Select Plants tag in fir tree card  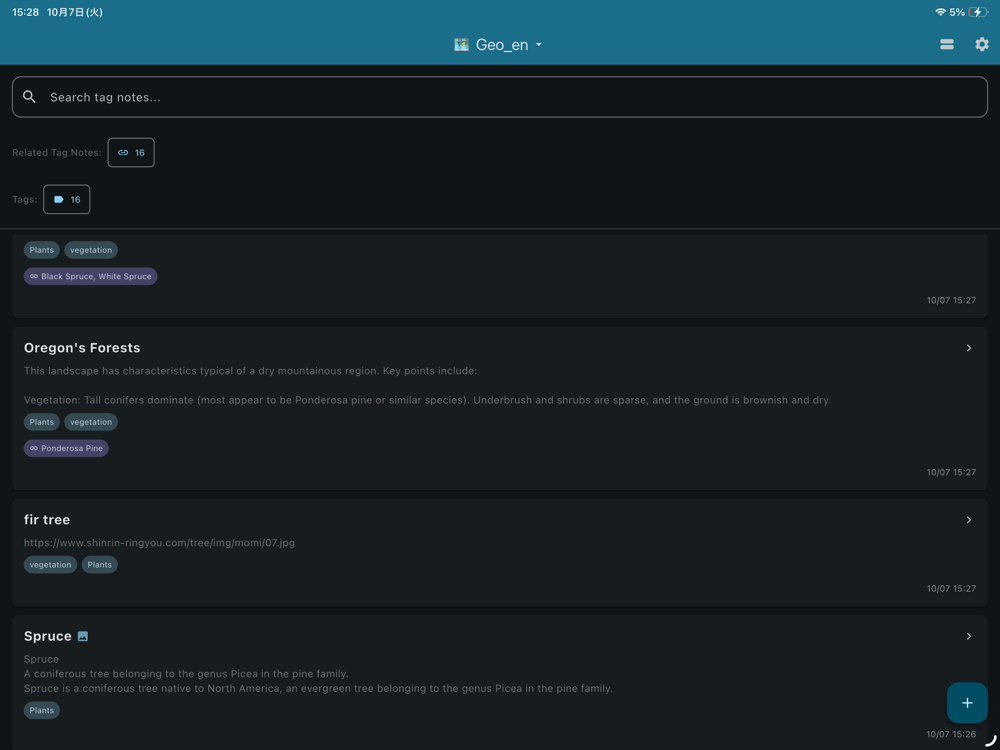click(x=99, y=565)
